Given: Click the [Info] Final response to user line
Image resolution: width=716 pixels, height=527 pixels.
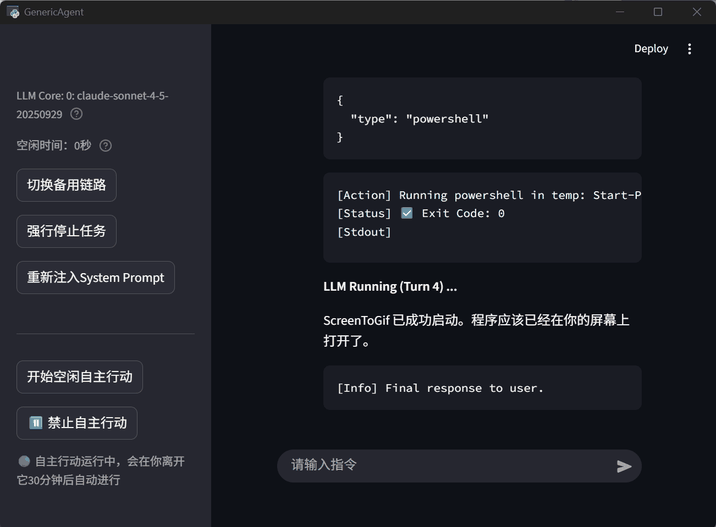Looking at the screenshot, I should pyautogui.click(x=440, y=388).
